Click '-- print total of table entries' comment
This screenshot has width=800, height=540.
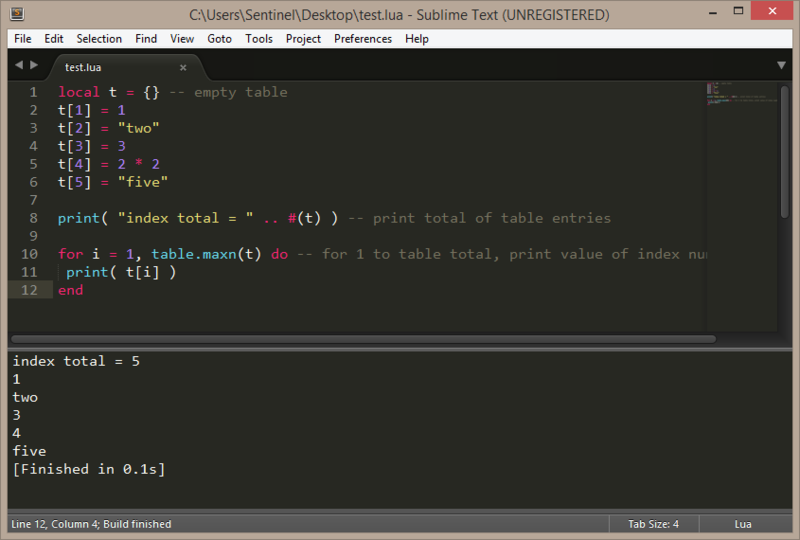coord(480,218)
